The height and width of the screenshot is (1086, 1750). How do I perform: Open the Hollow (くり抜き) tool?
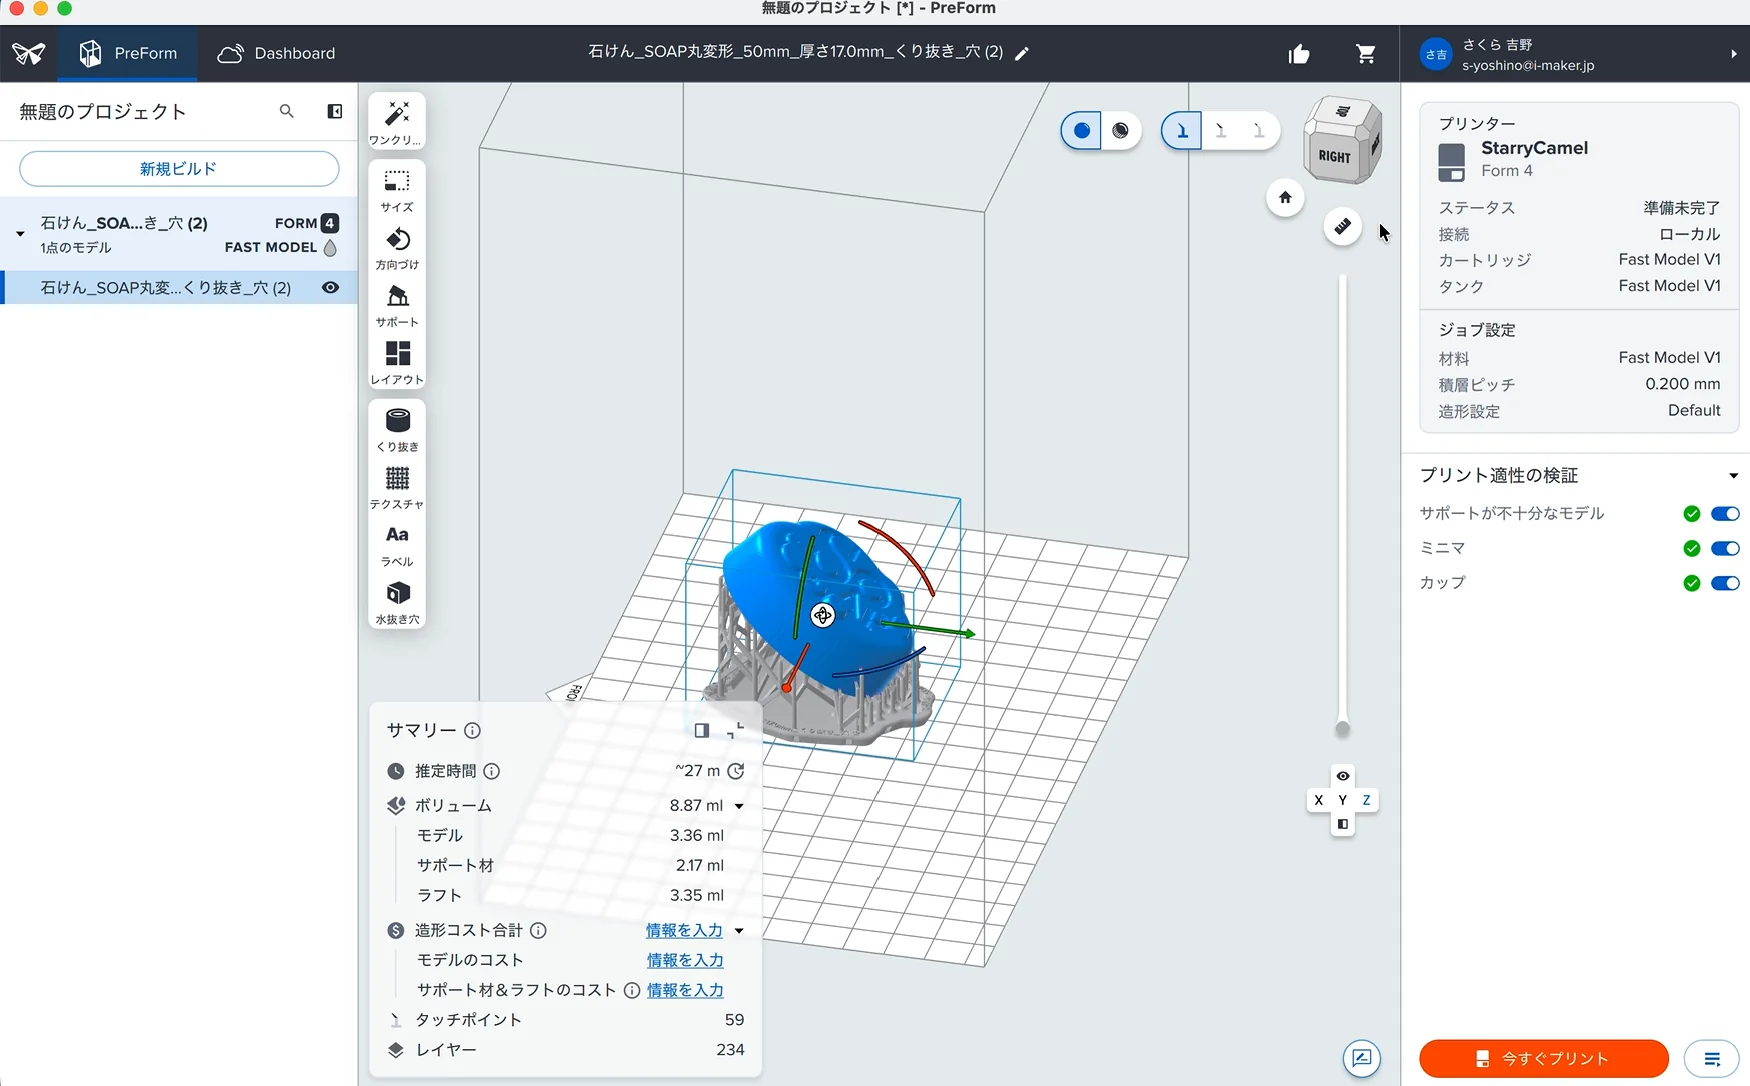[x=397, y=429]
